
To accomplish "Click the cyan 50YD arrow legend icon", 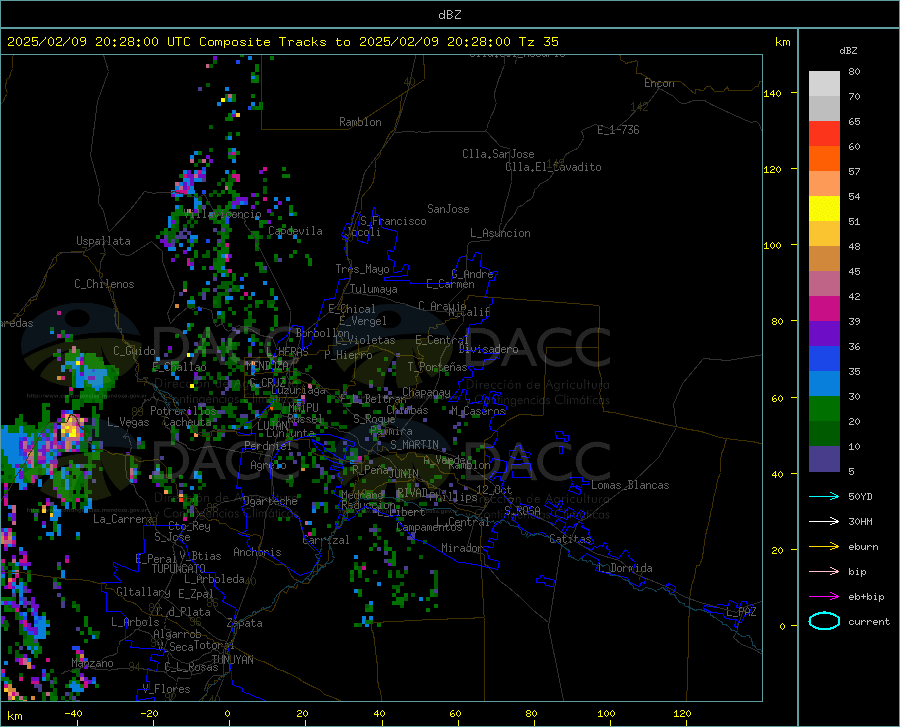I will [x=824, y=496].
